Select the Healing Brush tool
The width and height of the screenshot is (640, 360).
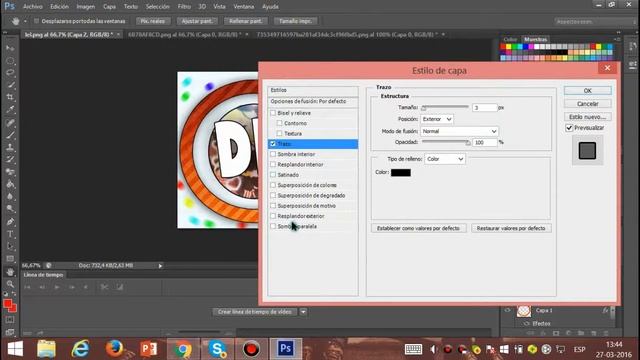coord(10,123)
